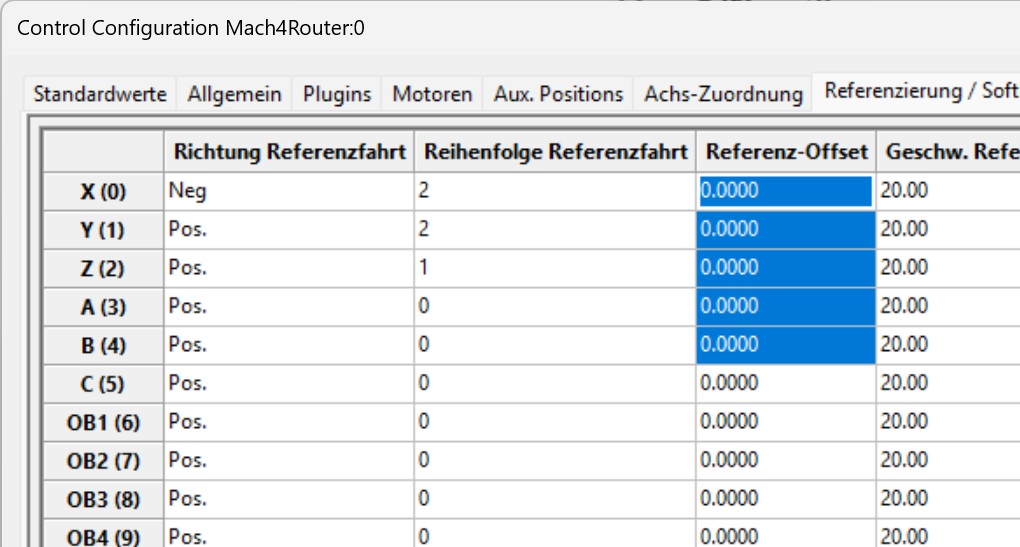Go to the Motoren tab
Screen dimensions: 1020x547
coord(432,94)
